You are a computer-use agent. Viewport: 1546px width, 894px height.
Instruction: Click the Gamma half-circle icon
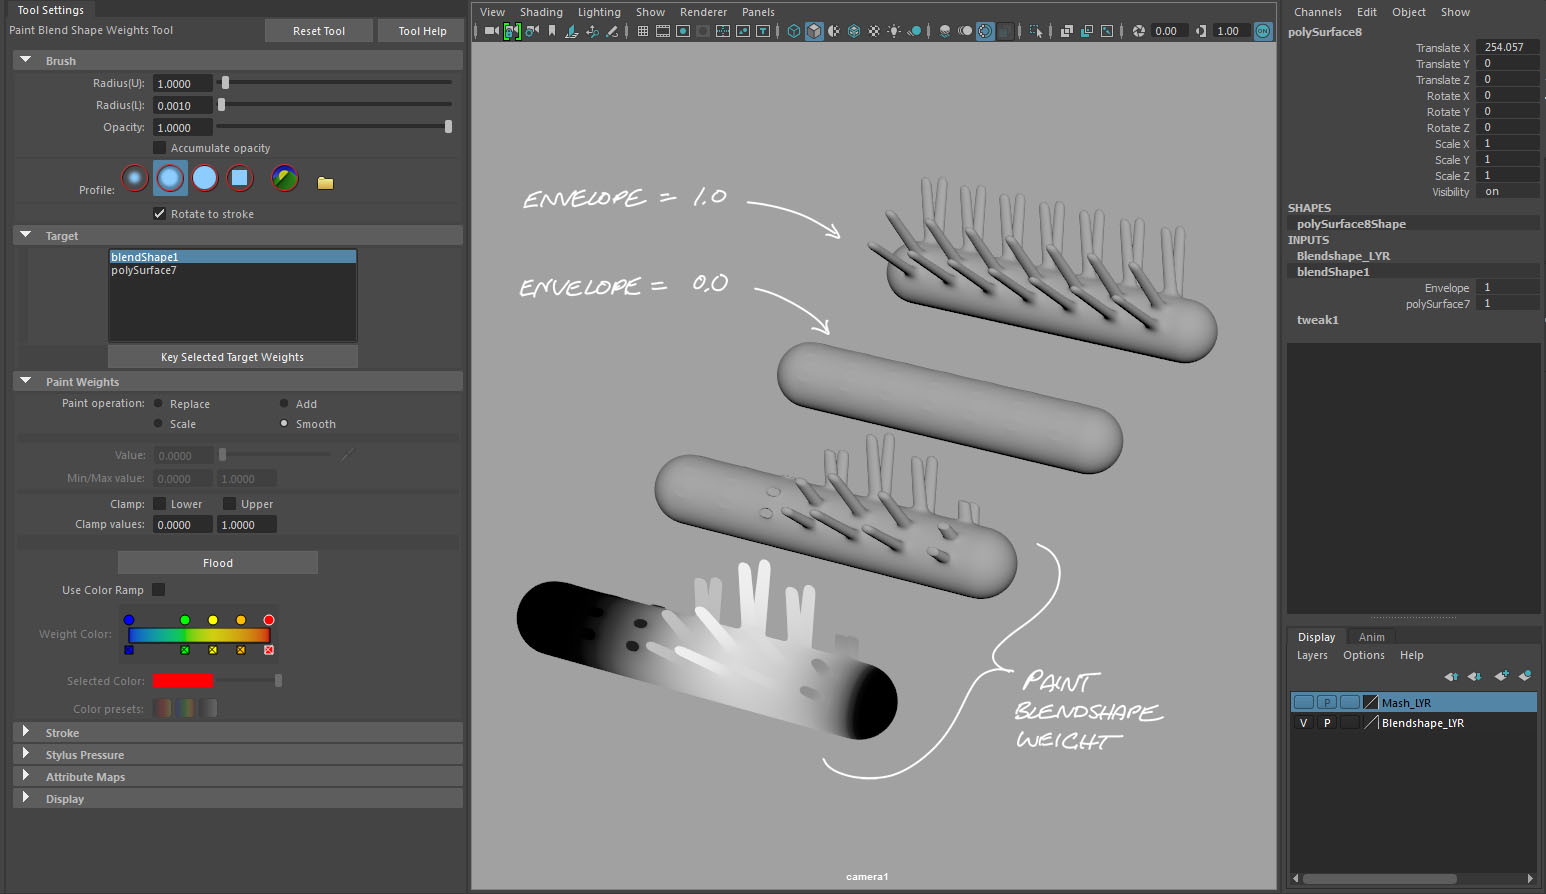[1200, 31]
